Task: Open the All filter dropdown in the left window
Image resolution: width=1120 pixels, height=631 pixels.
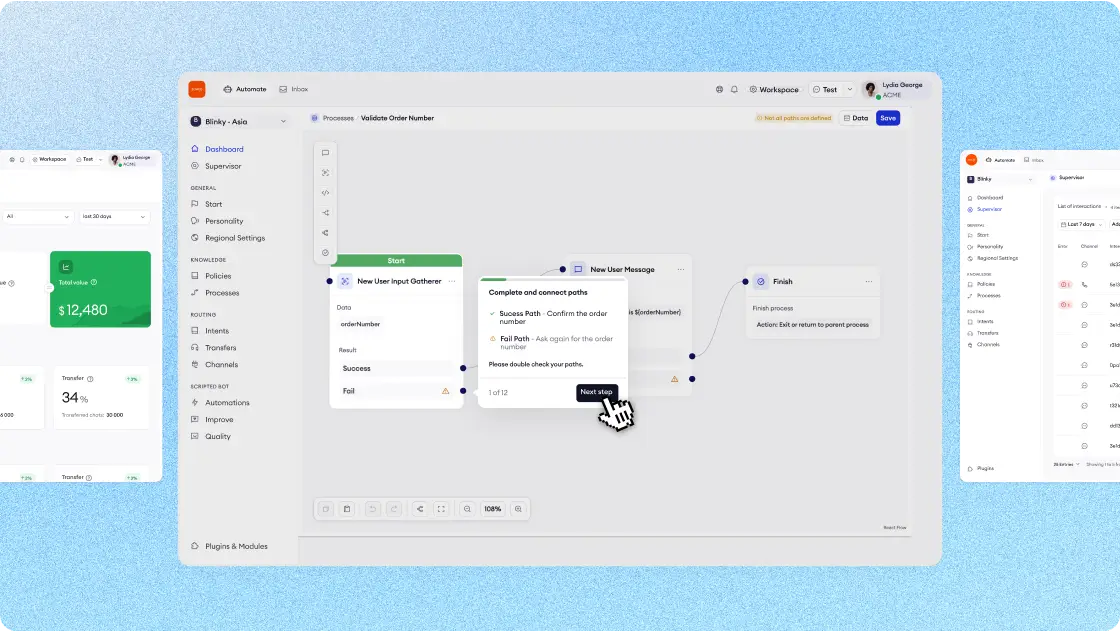Action: pos(38,217)
